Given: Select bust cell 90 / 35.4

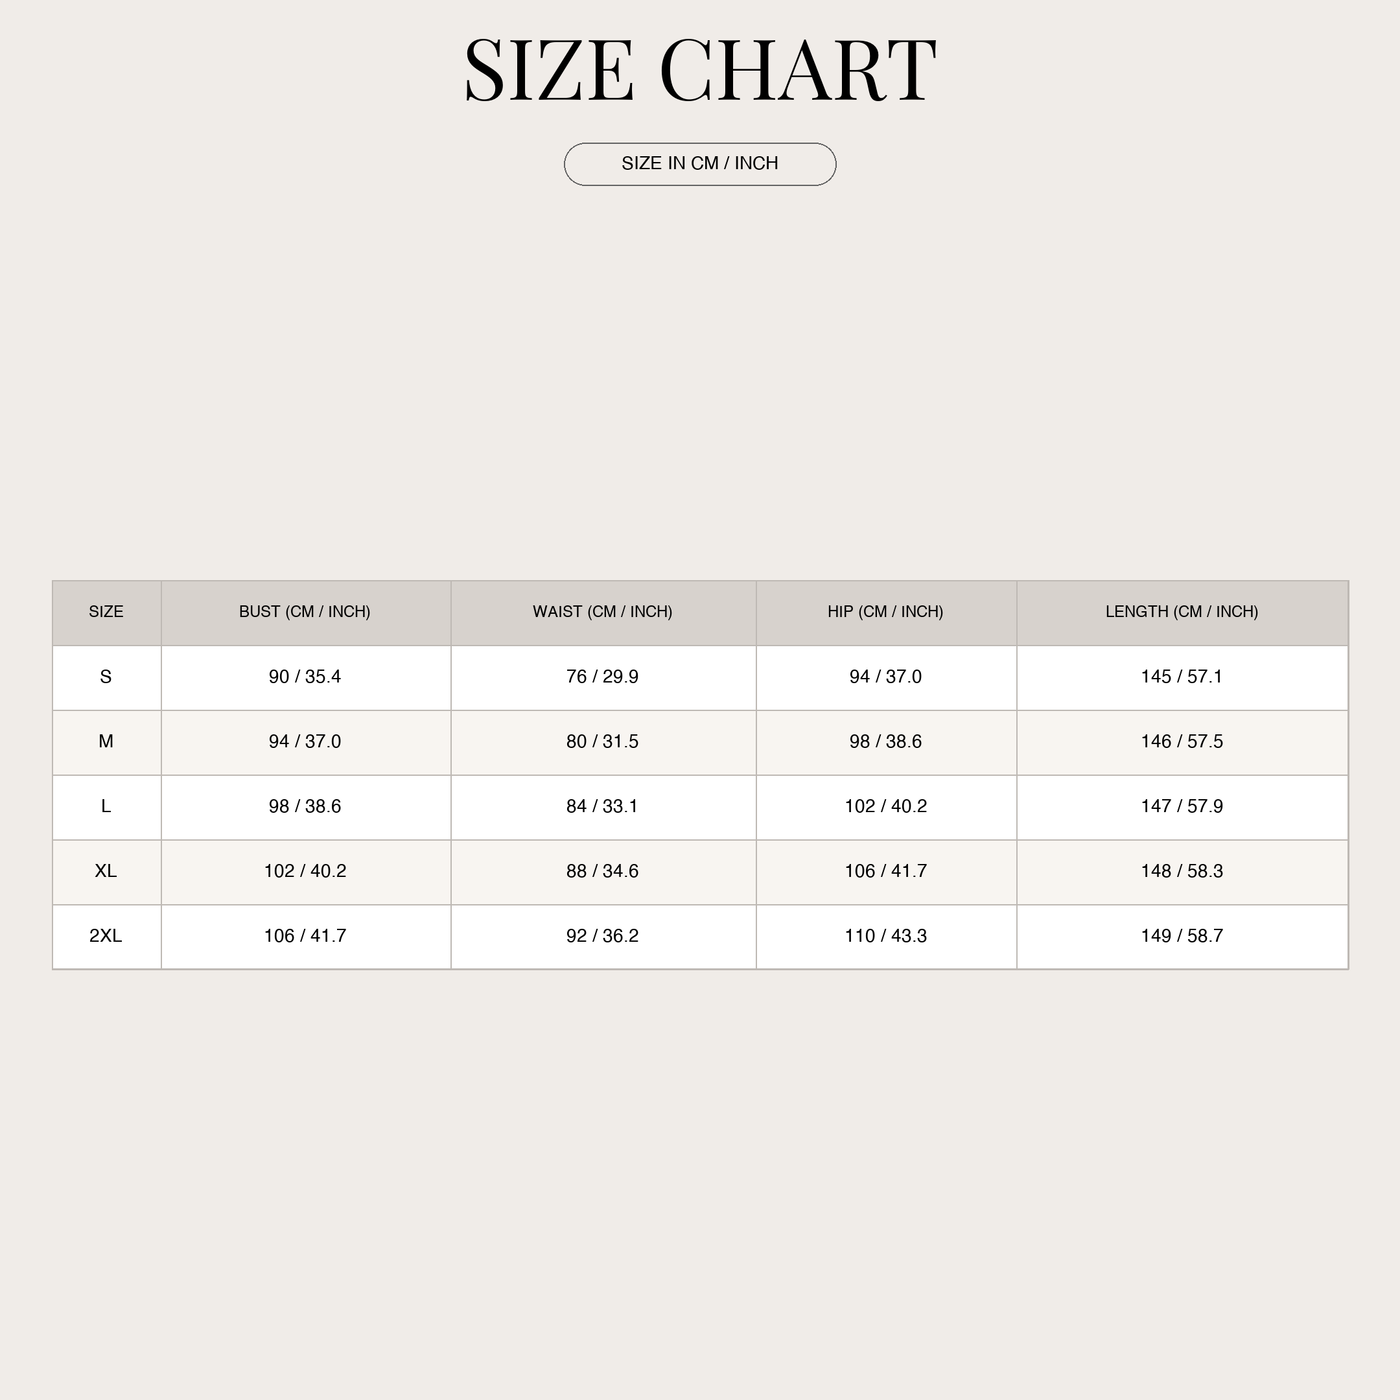Looking at the screenshot, I should click(x=306, y=677).
